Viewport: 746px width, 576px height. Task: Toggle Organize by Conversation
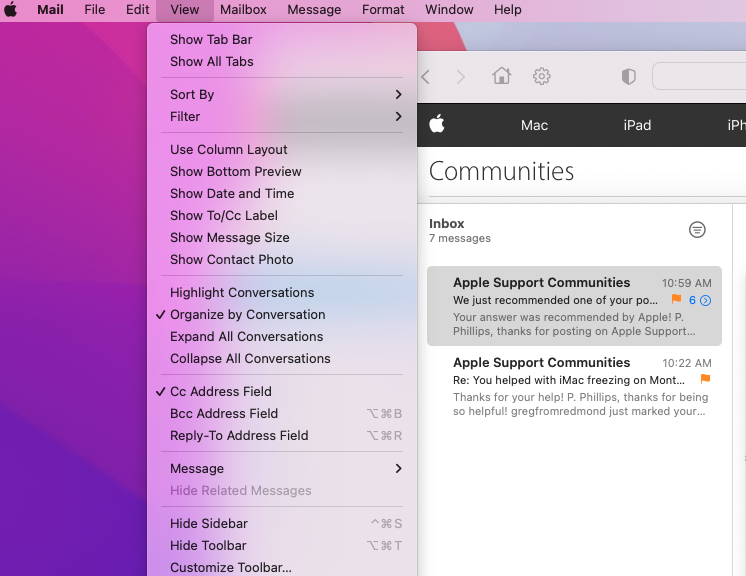(x=282, y=314)
